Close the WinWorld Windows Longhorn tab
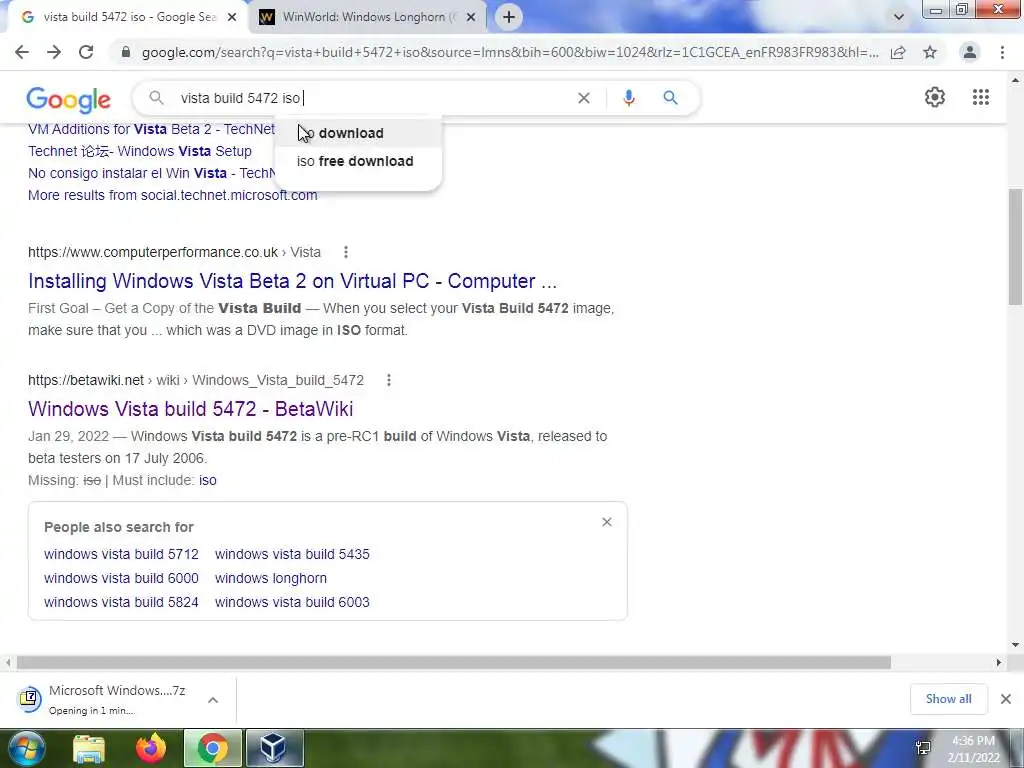 click(x=471, y=18)
